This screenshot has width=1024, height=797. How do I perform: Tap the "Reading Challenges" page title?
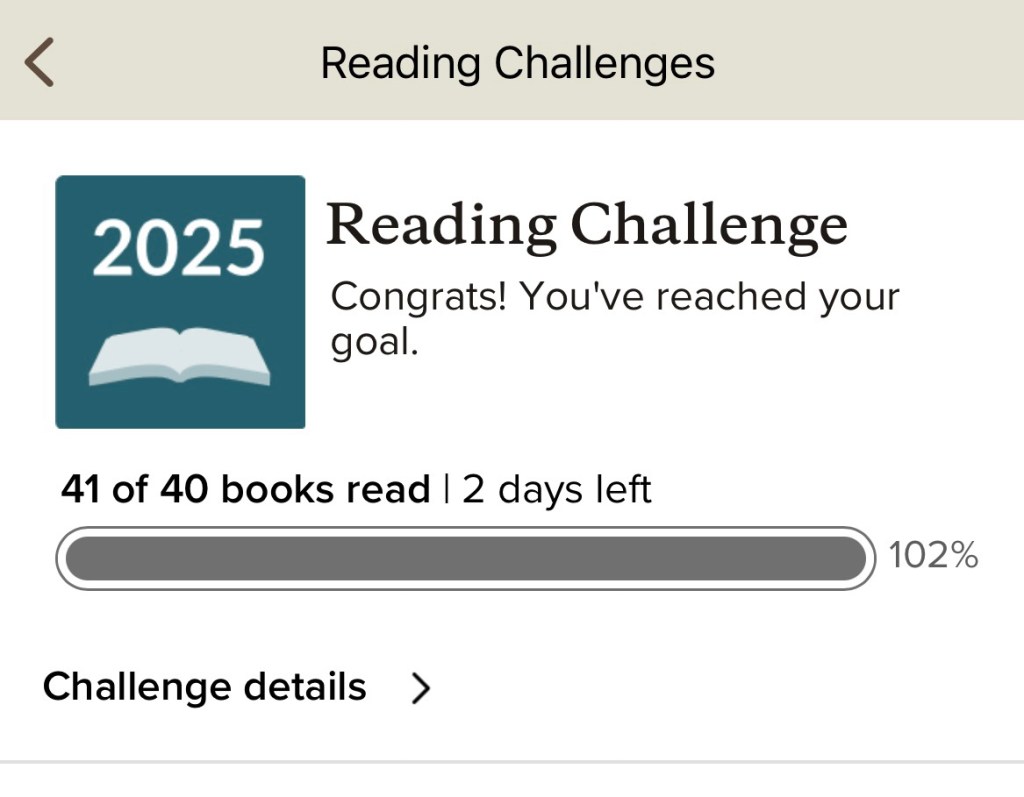tap(517, 63)
